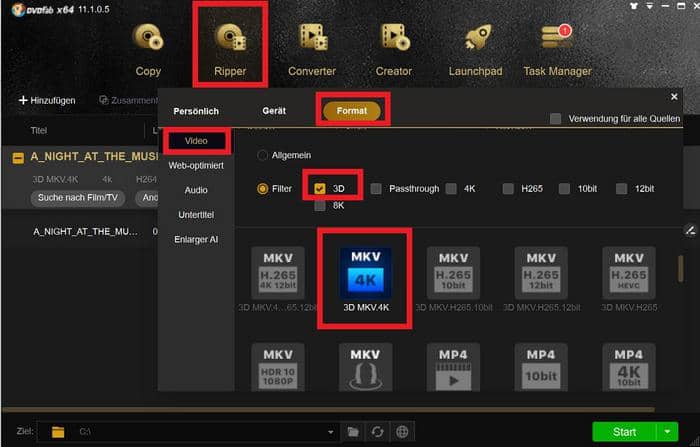Select the Untertitel category

pos(196,214)
